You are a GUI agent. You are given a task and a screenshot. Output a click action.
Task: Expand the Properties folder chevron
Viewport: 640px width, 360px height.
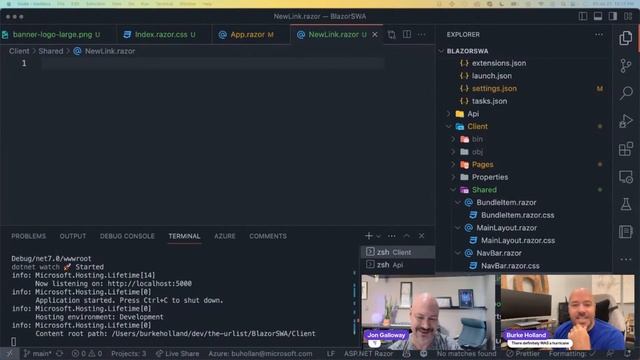click(453, 177)
